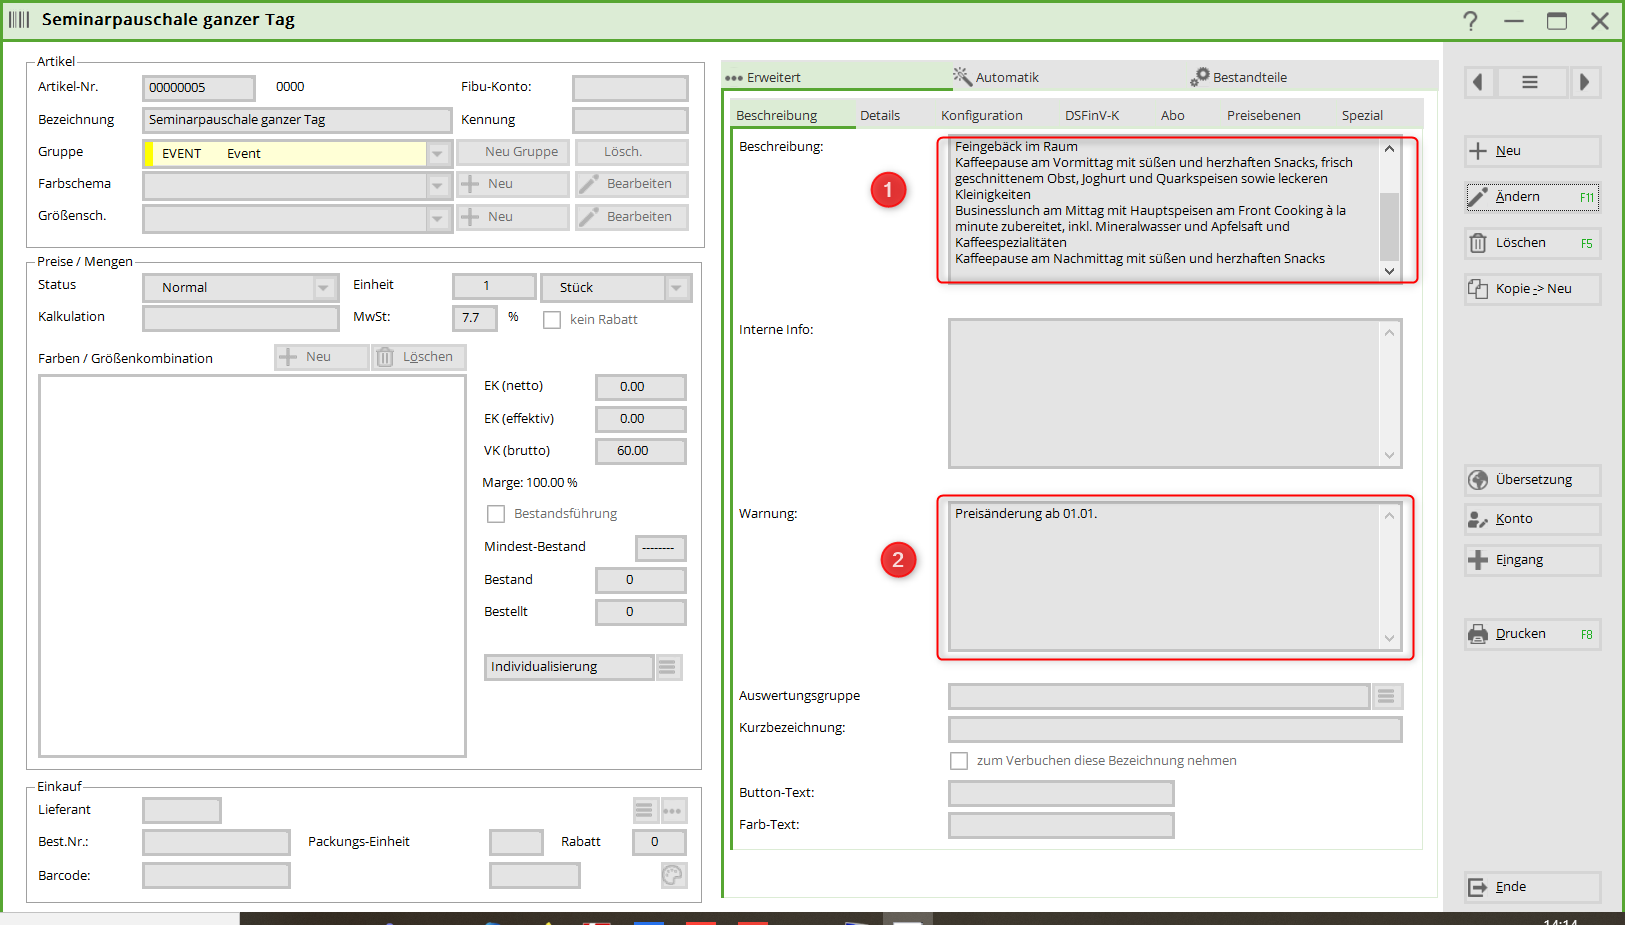Open the Auswertungsgruppe list icon
Viewport: 1625px width, 925px height.
[1386, 696]
